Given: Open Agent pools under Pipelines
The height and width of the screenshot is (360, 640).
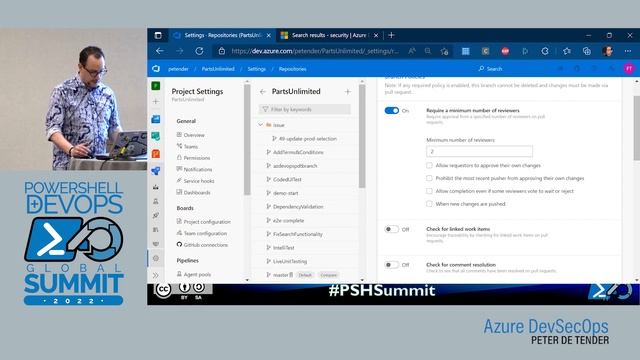Looking at the screenshot, I should coord(197,275).
